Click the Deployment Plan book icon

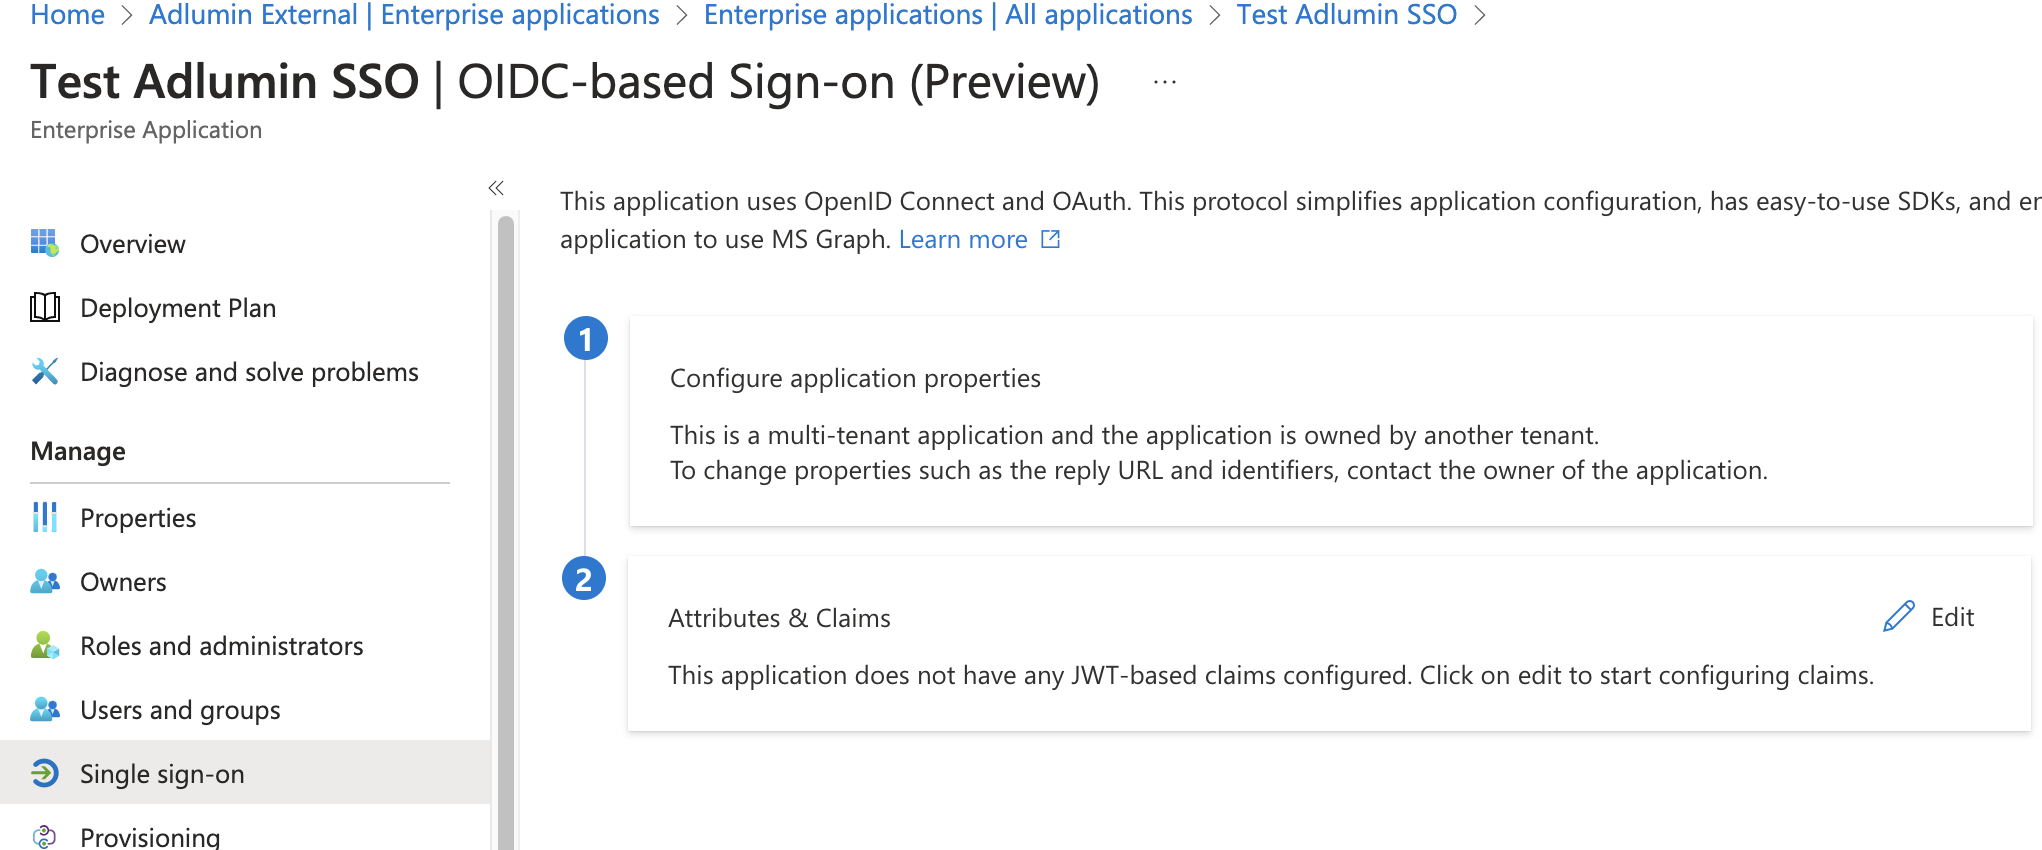(45, 307)
